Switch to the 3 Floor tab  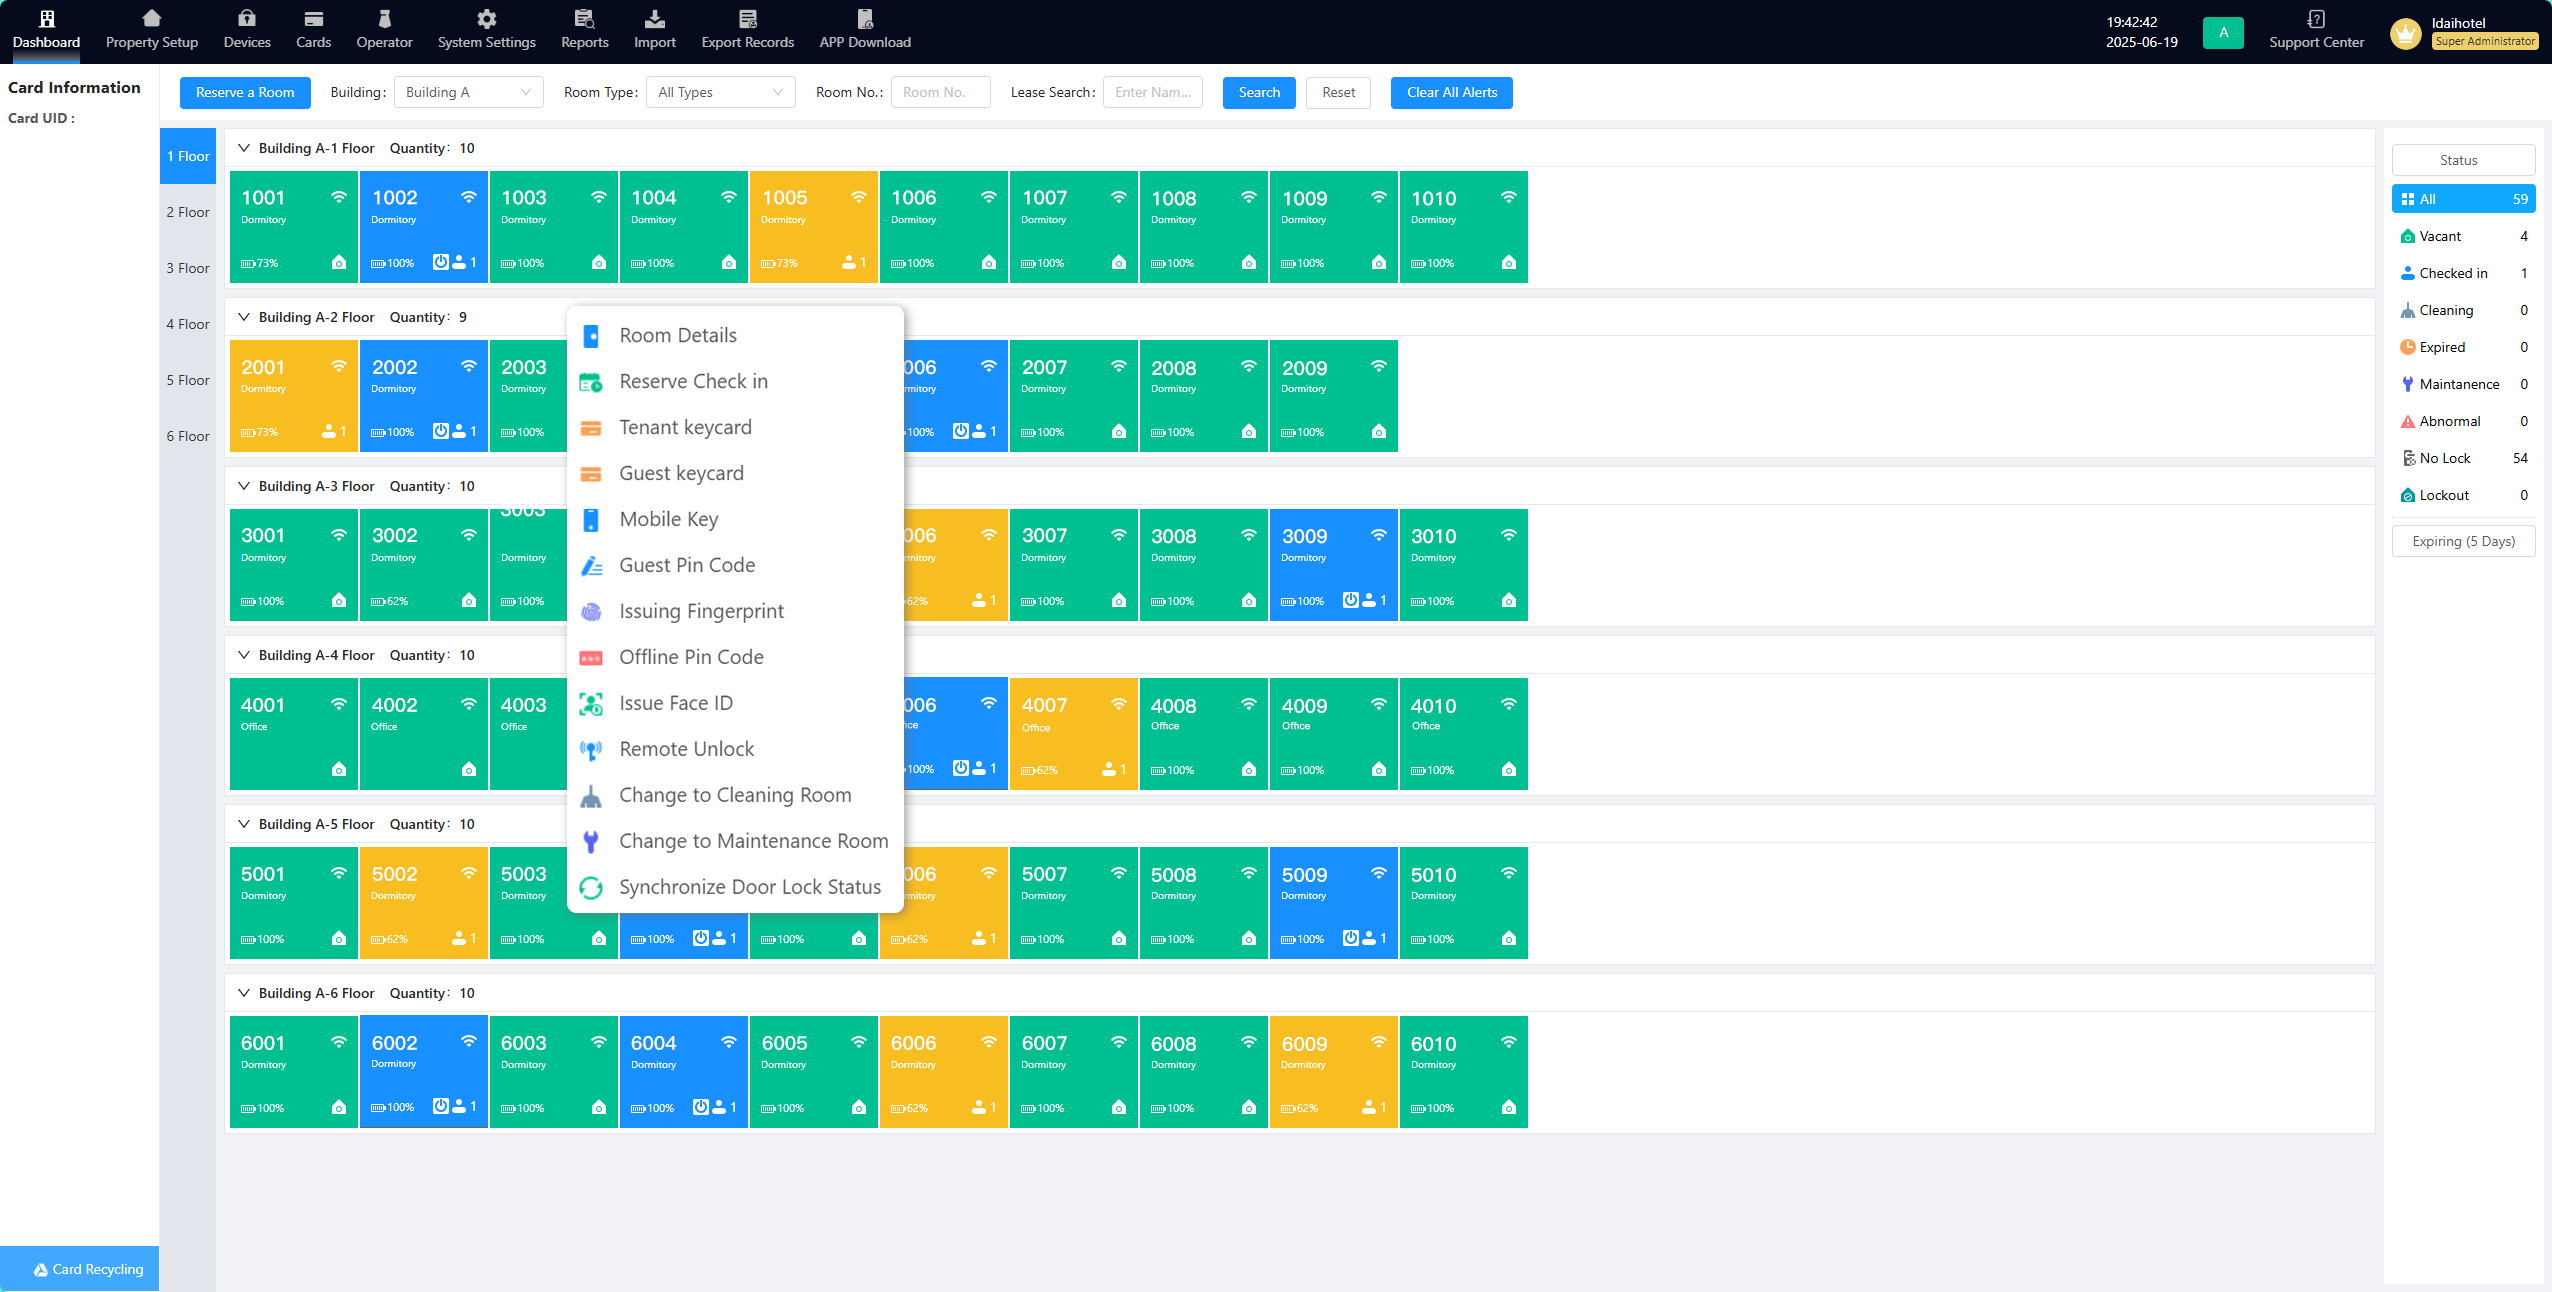point(188,268)
